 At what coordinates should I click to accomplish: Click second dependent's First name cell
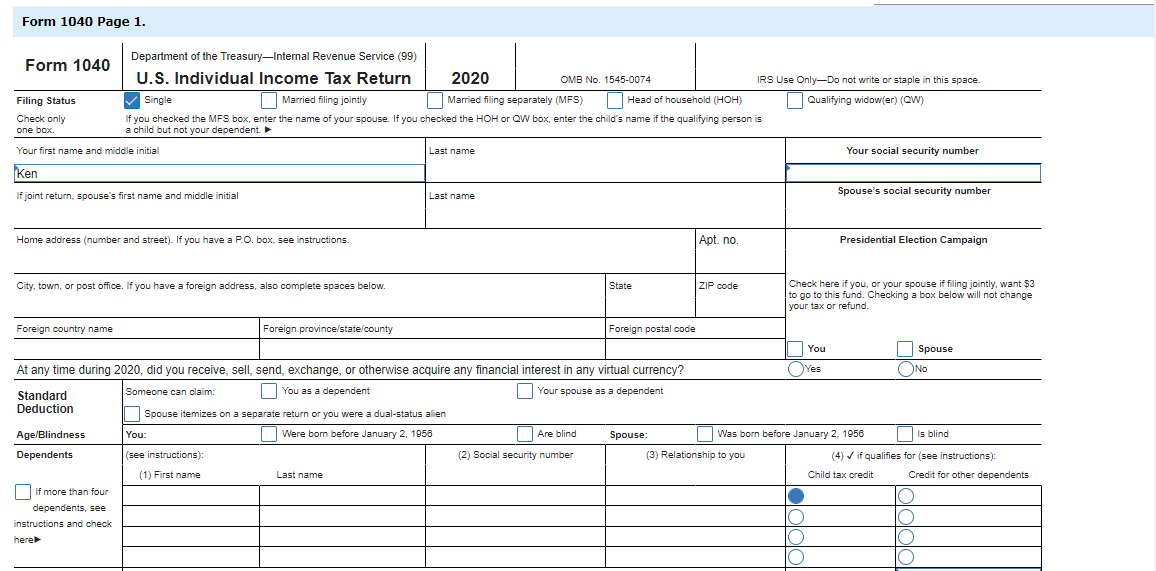tap(191, 516)
